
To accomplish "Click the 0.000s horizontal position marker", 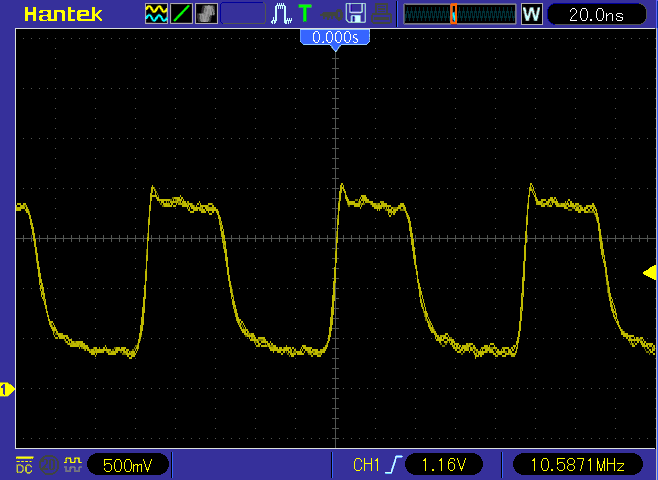I will [335, 39].
